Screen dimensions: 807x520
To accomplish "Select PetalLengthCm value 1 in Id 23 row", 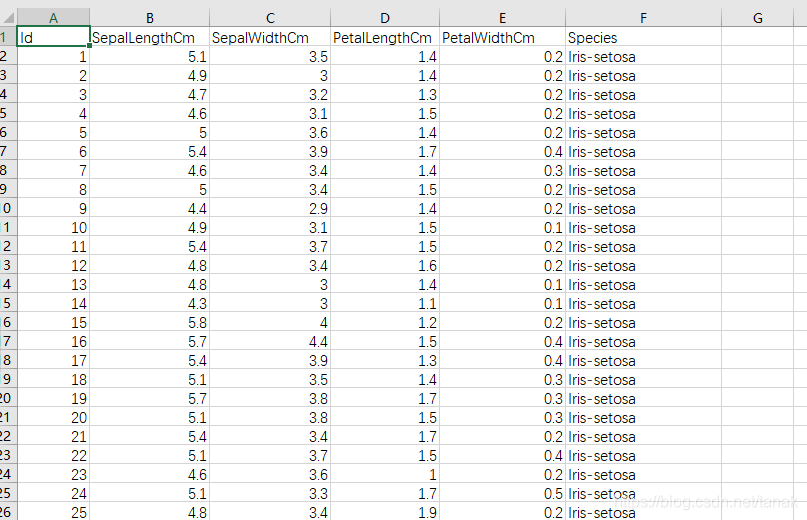I will (x=385, y=474).
